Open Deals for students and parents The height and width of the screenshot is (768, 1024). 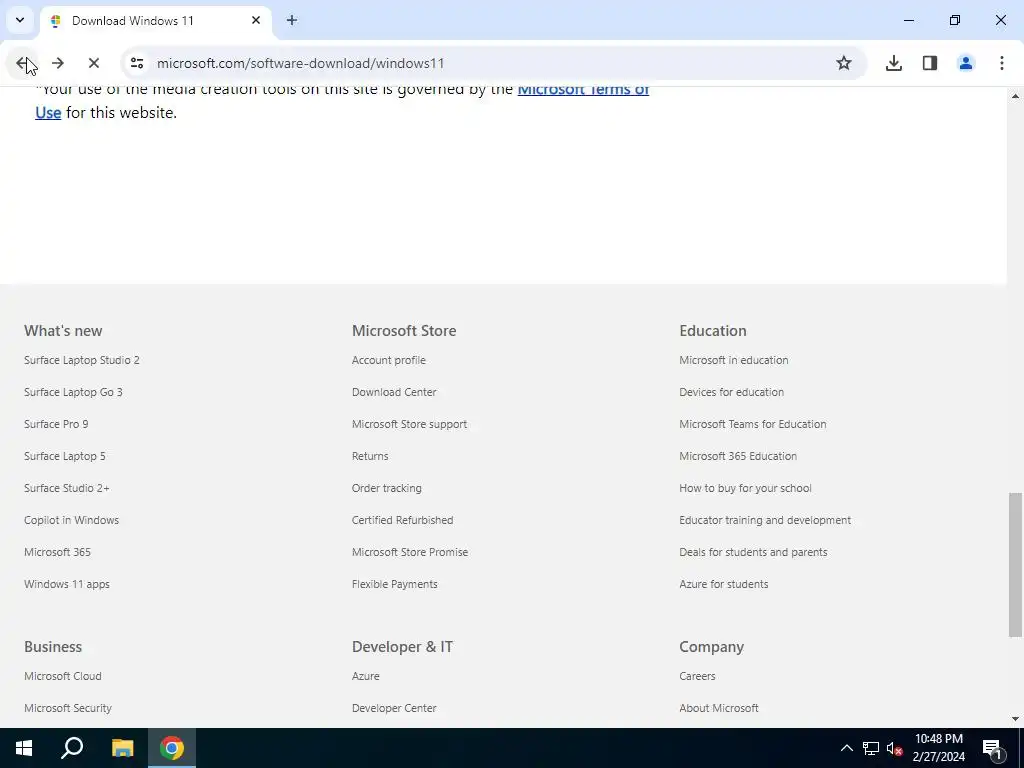point(753,552)
